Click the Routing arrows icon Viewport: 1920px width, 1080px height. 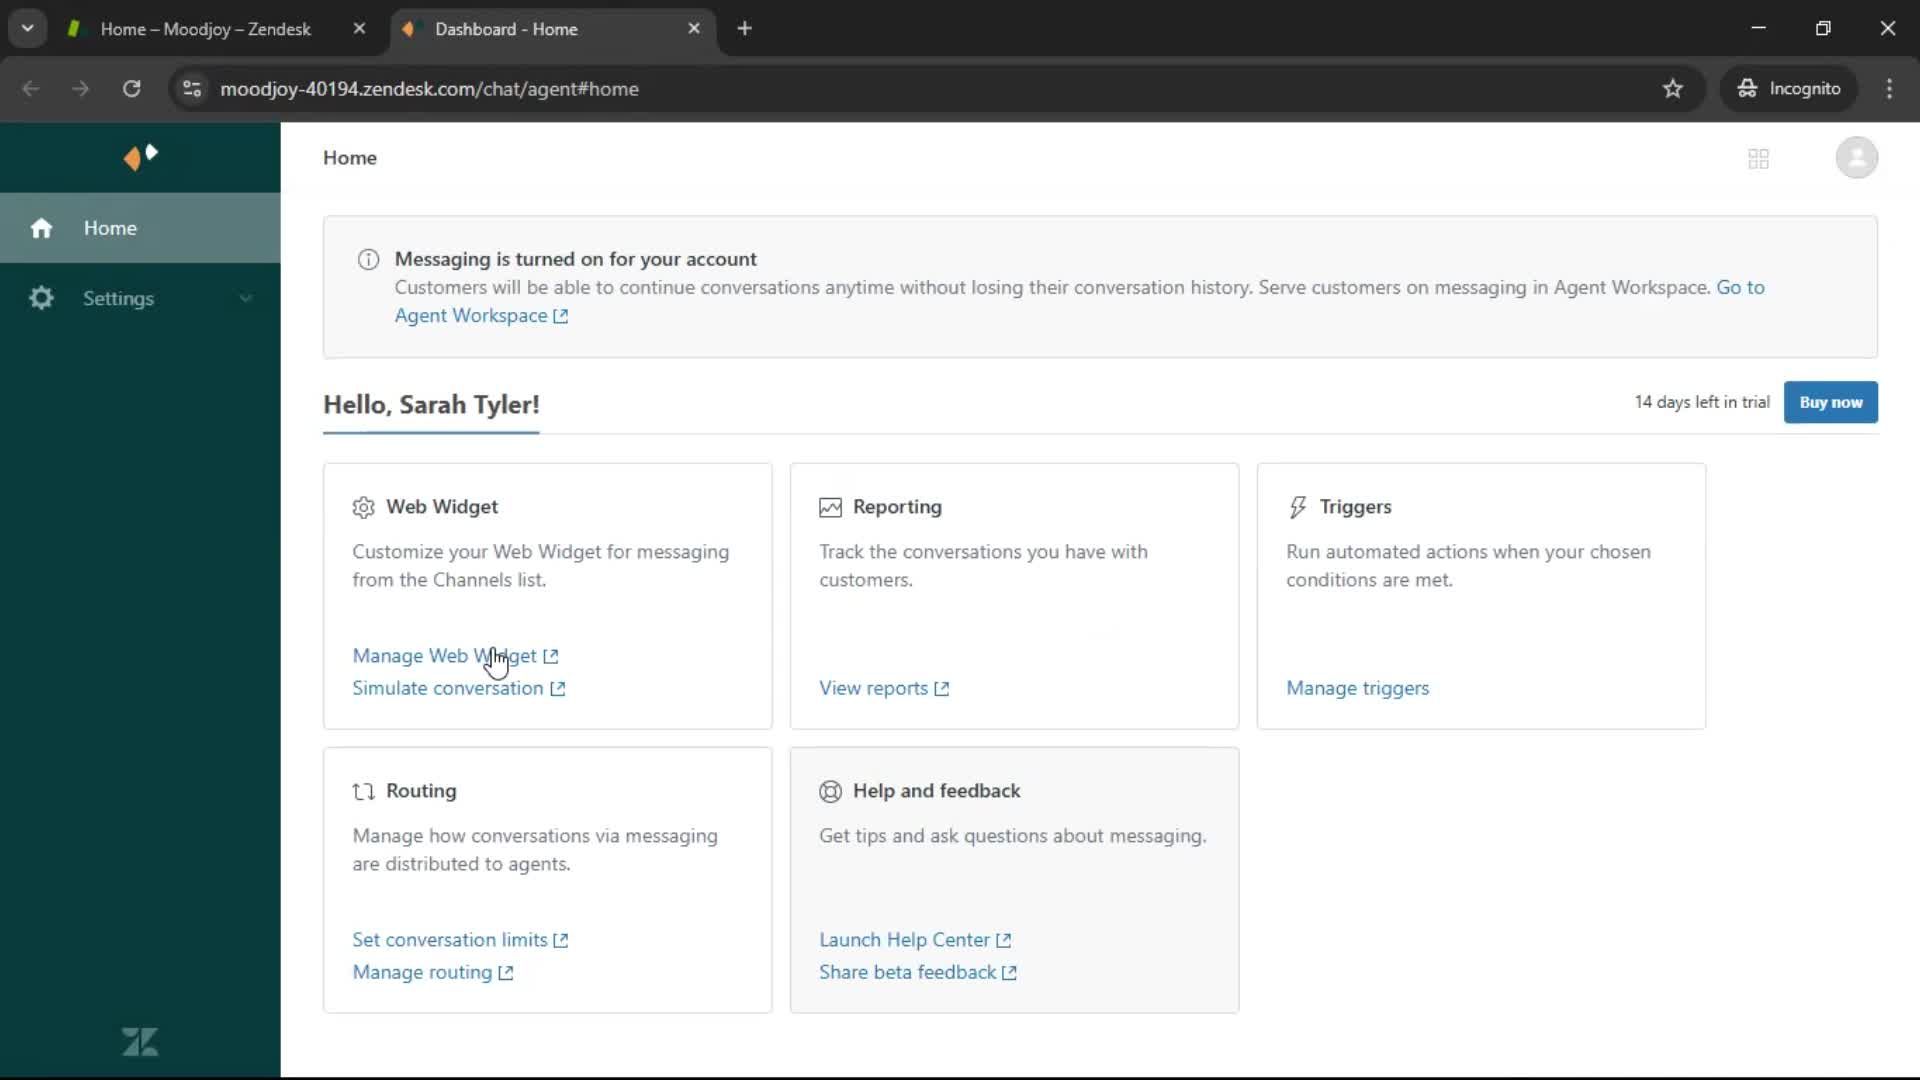(363, 791)
